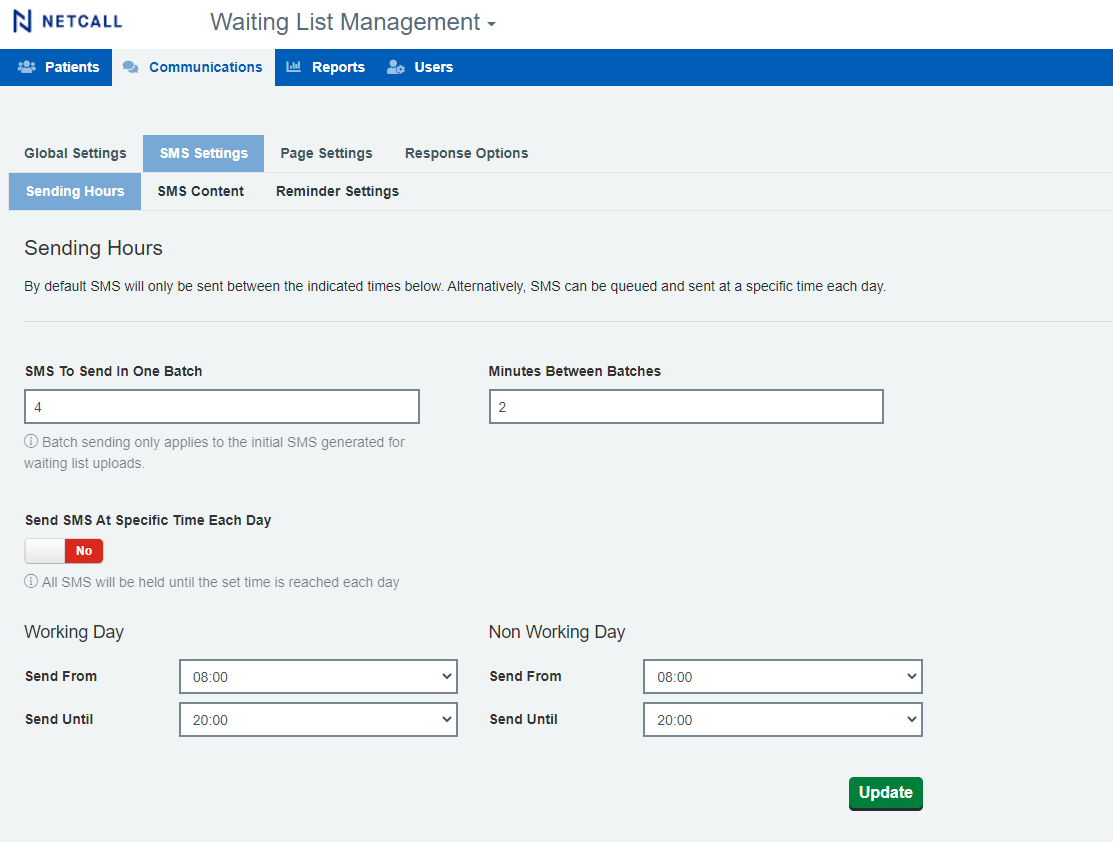
Task: Toggle Send SMS At Specific Time switch
Action: tap(64, 551)
